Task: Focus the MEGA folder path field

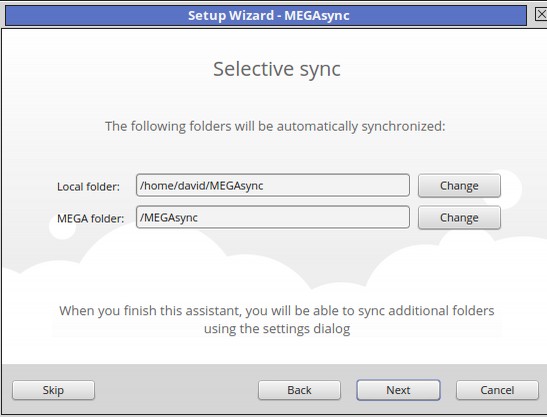Action: pyautogui.click(x=273, y=217)
